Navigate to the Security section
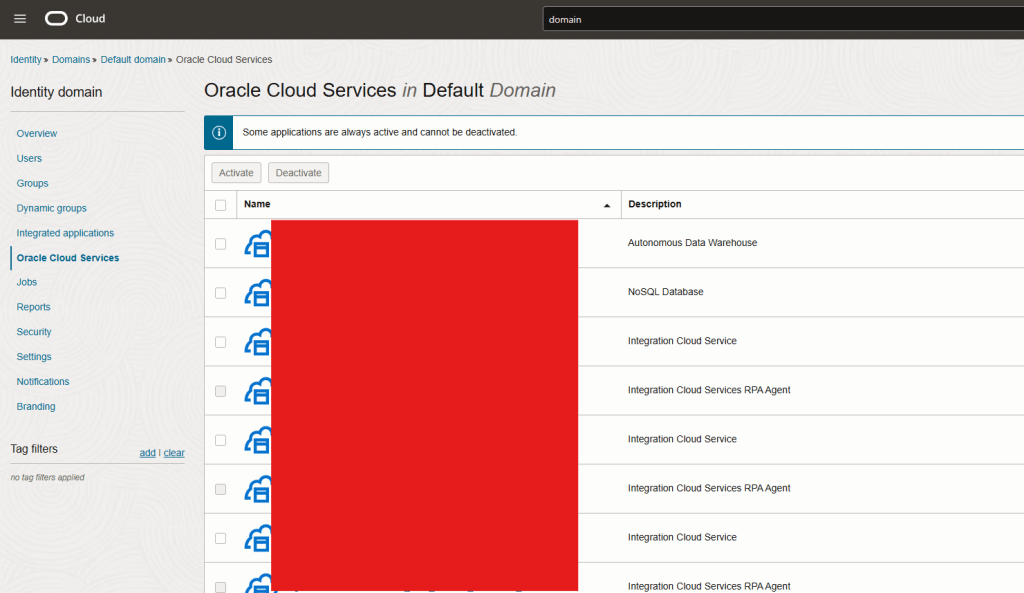Viewport: 1024px width, 593px height. [34, 332]
